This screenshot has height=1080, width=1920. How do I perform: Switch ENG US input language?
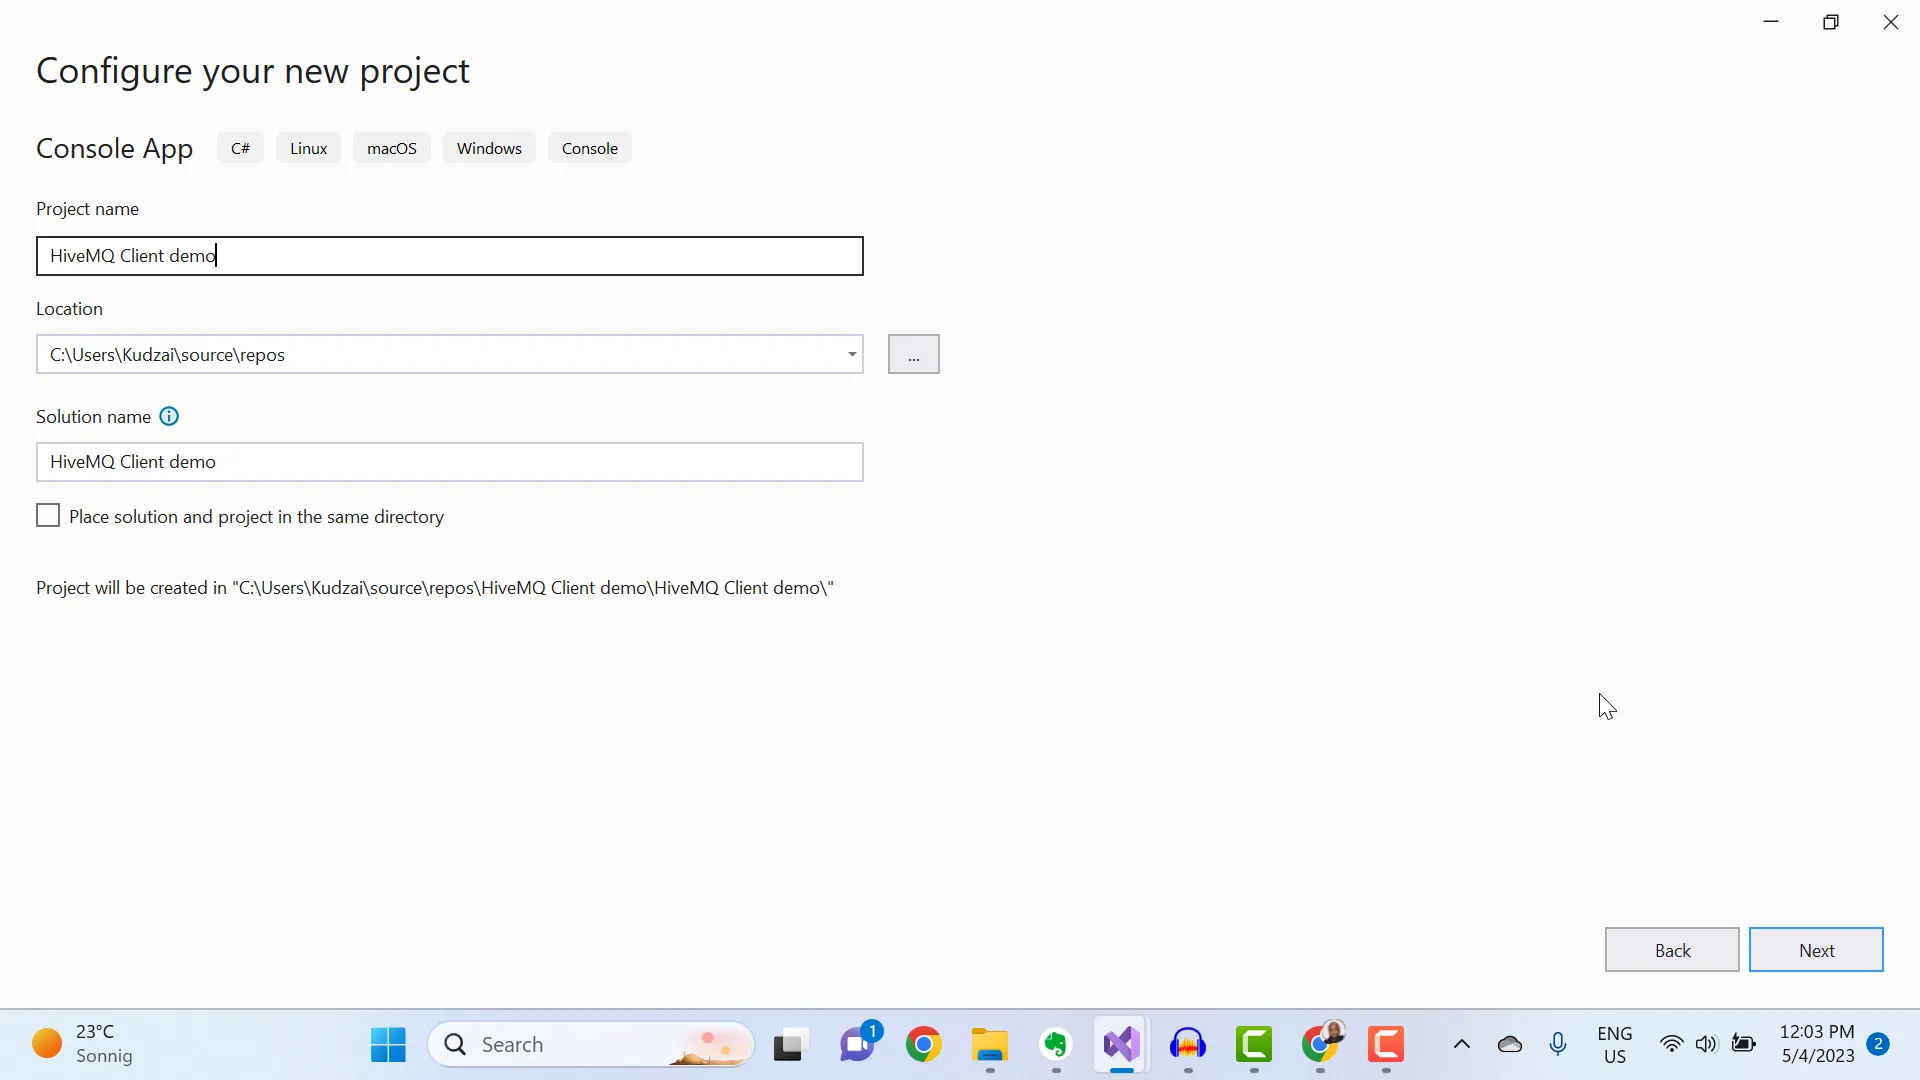(x=1615, y=1045)
